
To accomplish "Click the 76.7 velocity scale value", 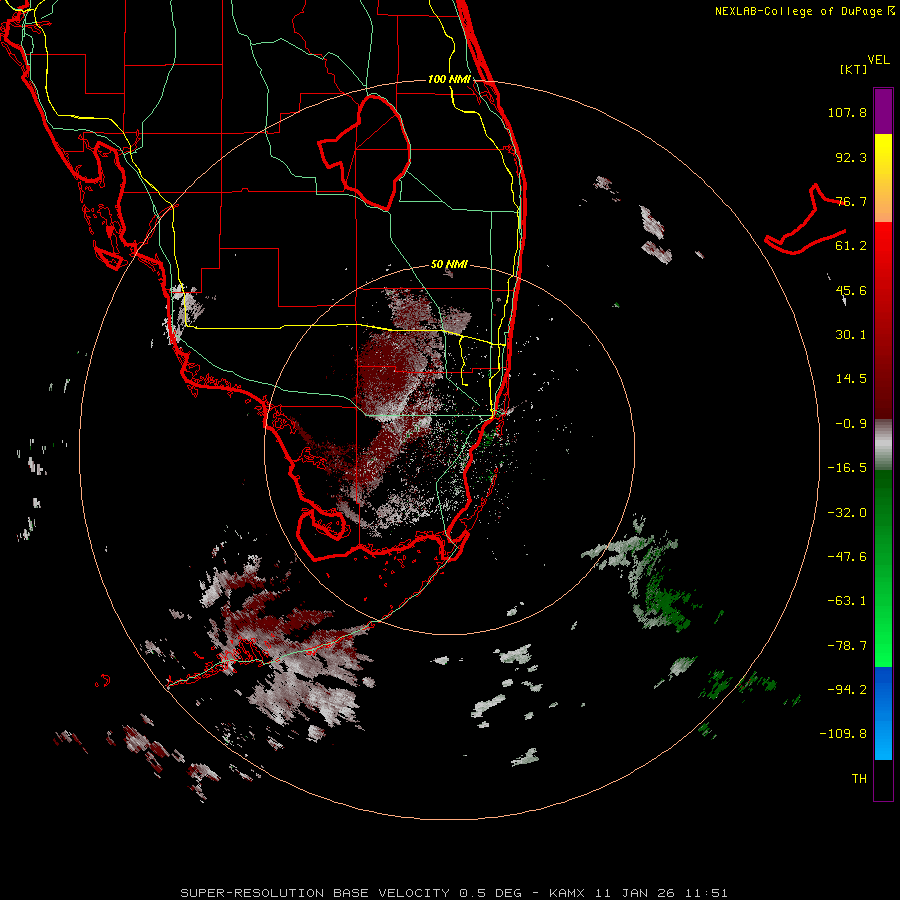I will coord(851,201).
